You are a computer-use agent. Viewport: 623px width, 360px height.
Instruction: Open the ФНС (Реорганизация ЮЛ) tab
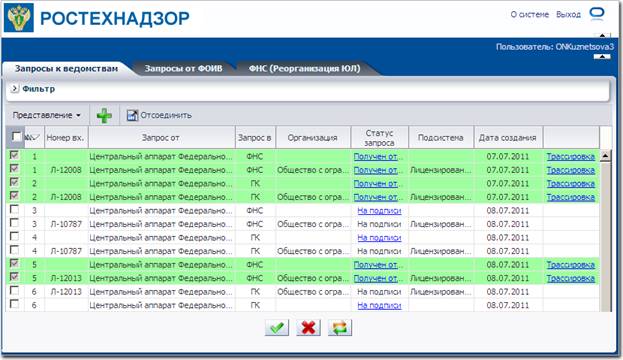tap(304, 68)
